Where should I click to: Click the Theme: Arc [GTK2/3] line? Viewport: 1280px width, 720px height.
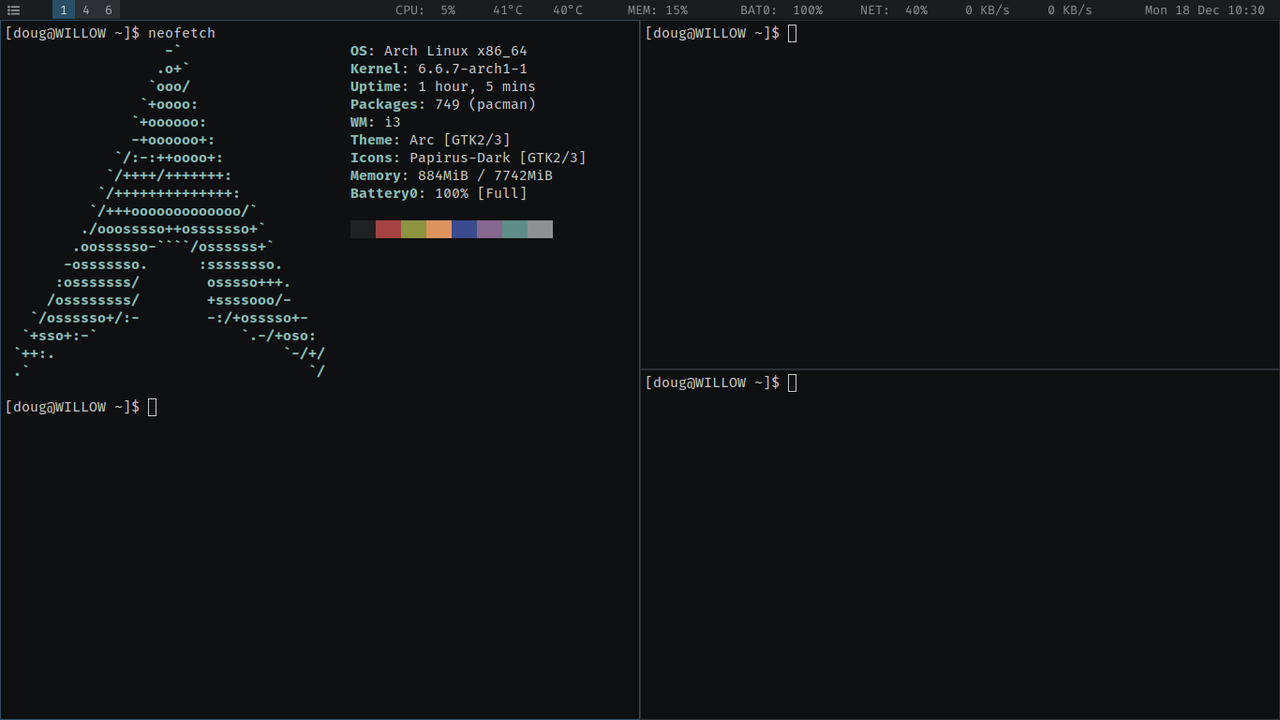(x=430, y=140)
